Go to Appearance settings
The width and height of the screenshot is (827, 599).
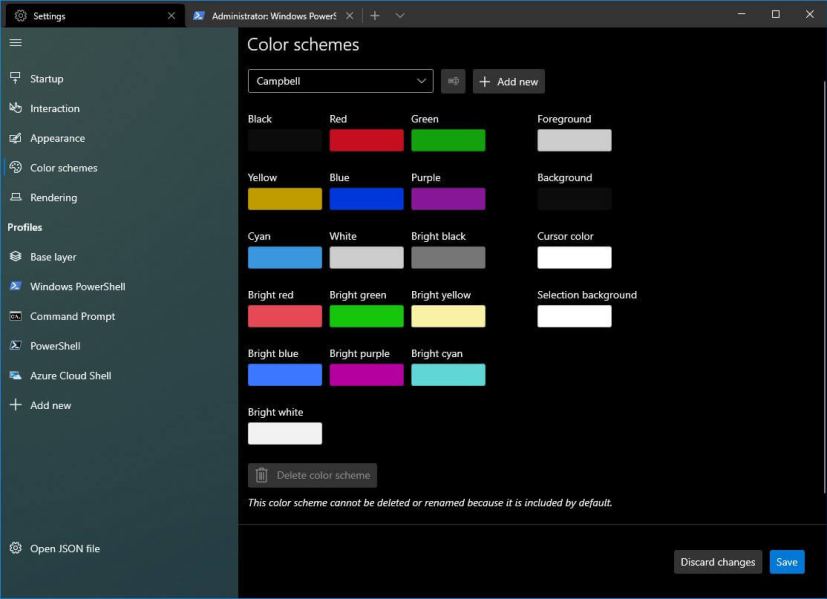pos(119,138)
